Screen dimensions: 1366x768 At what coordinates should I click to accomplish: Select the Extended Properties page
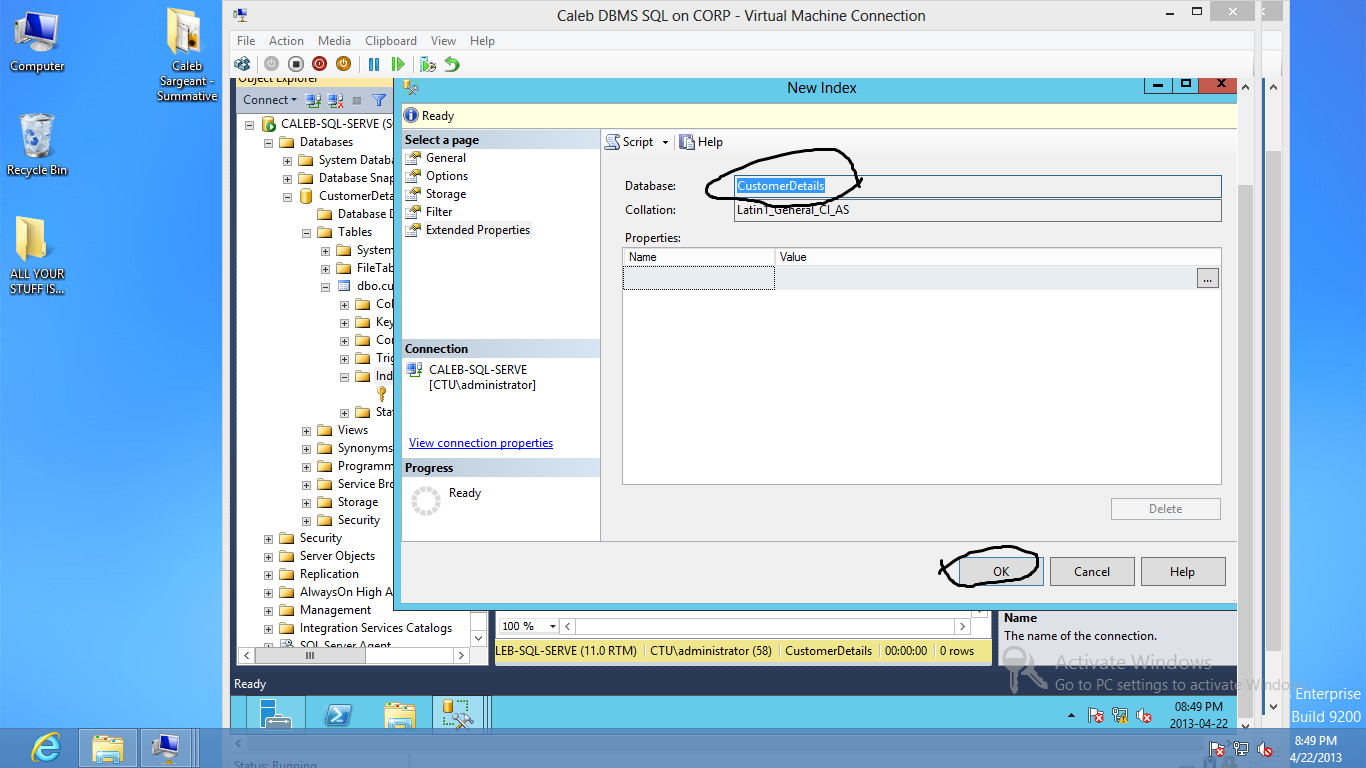point(478,230)
